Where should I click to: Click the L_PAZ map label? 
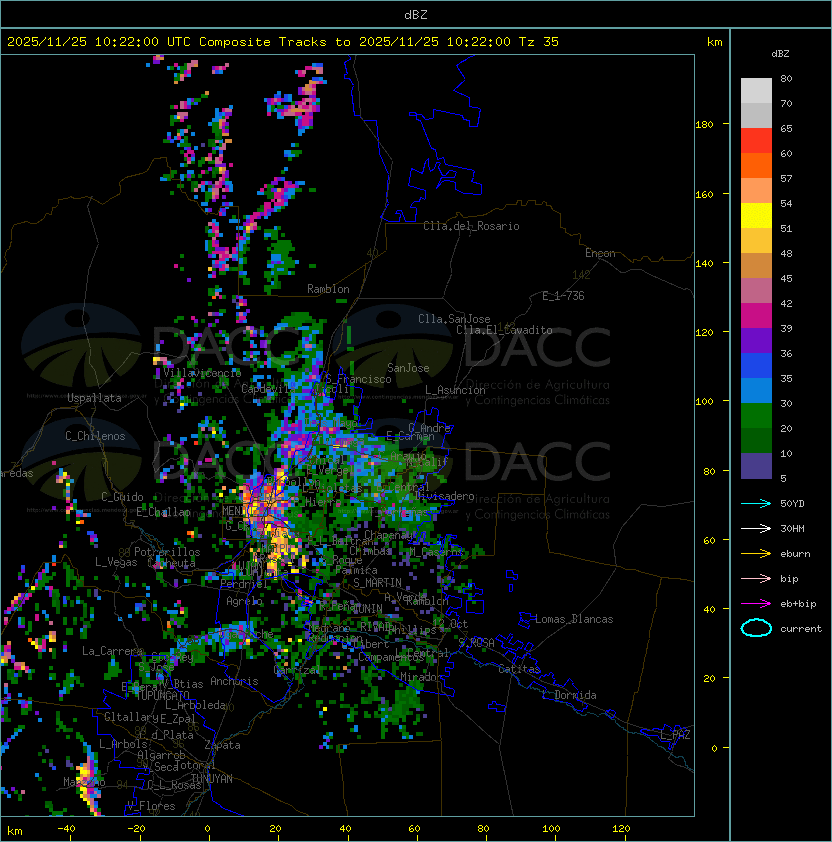click(x=675, y=735)
